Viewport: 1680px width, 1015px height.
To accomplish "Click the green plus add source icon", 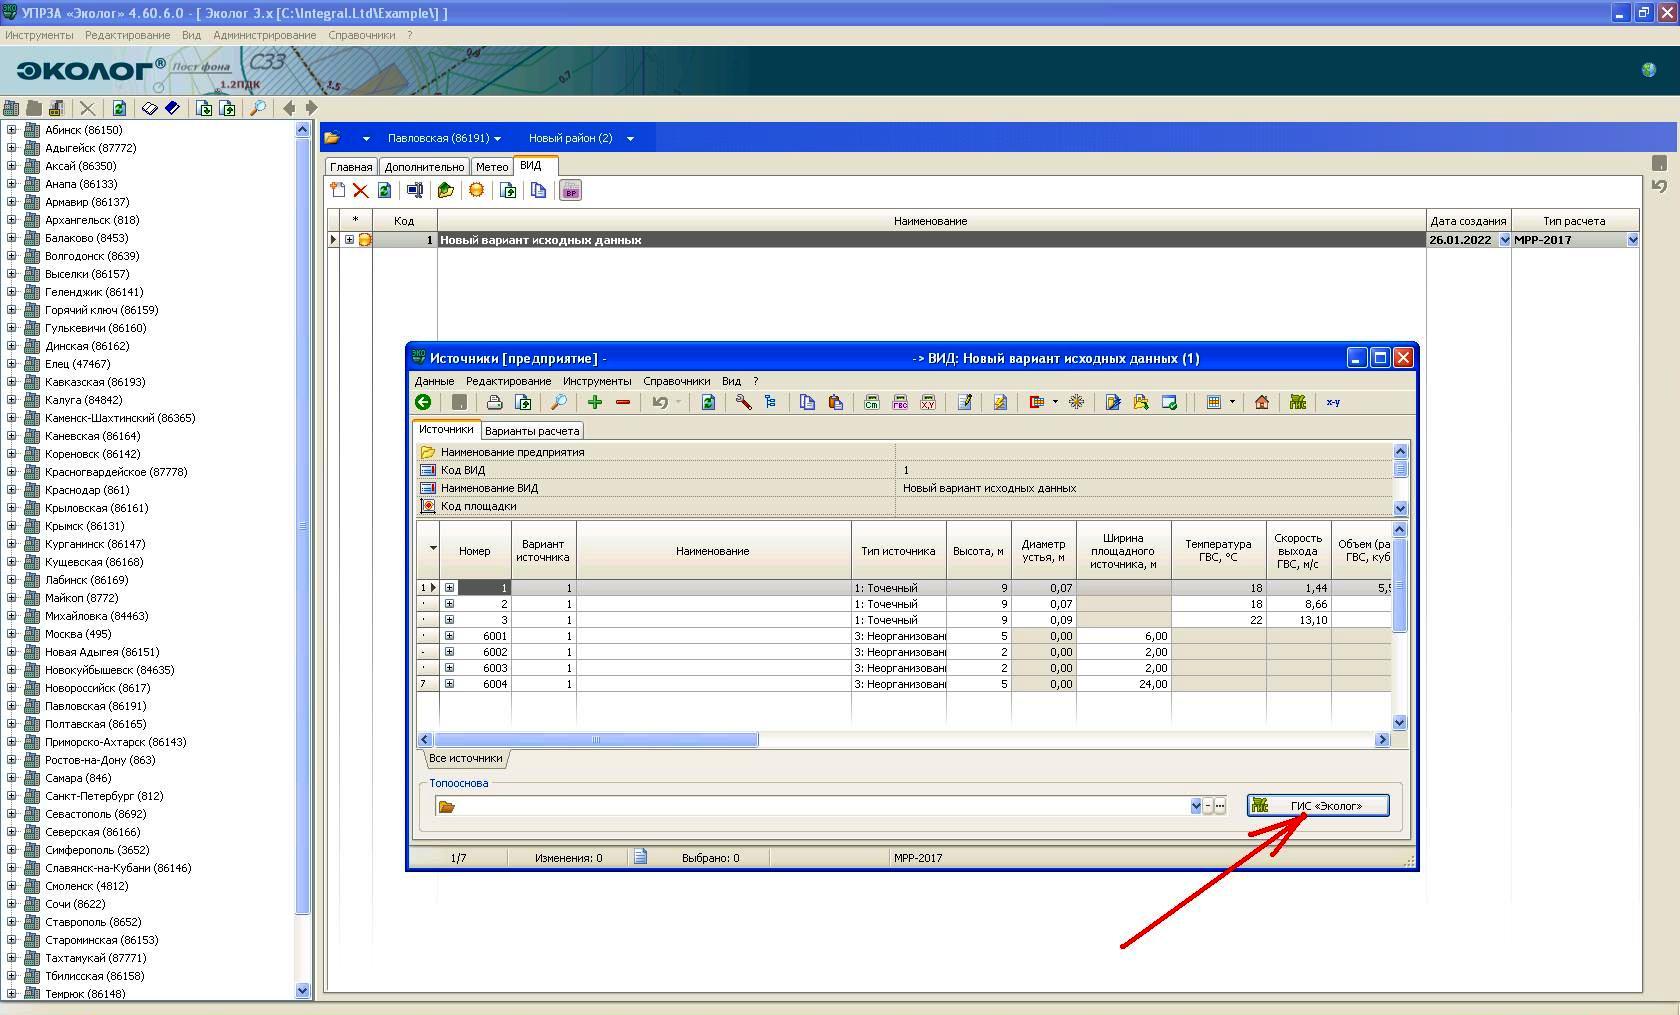I will (x=595, y=402).
